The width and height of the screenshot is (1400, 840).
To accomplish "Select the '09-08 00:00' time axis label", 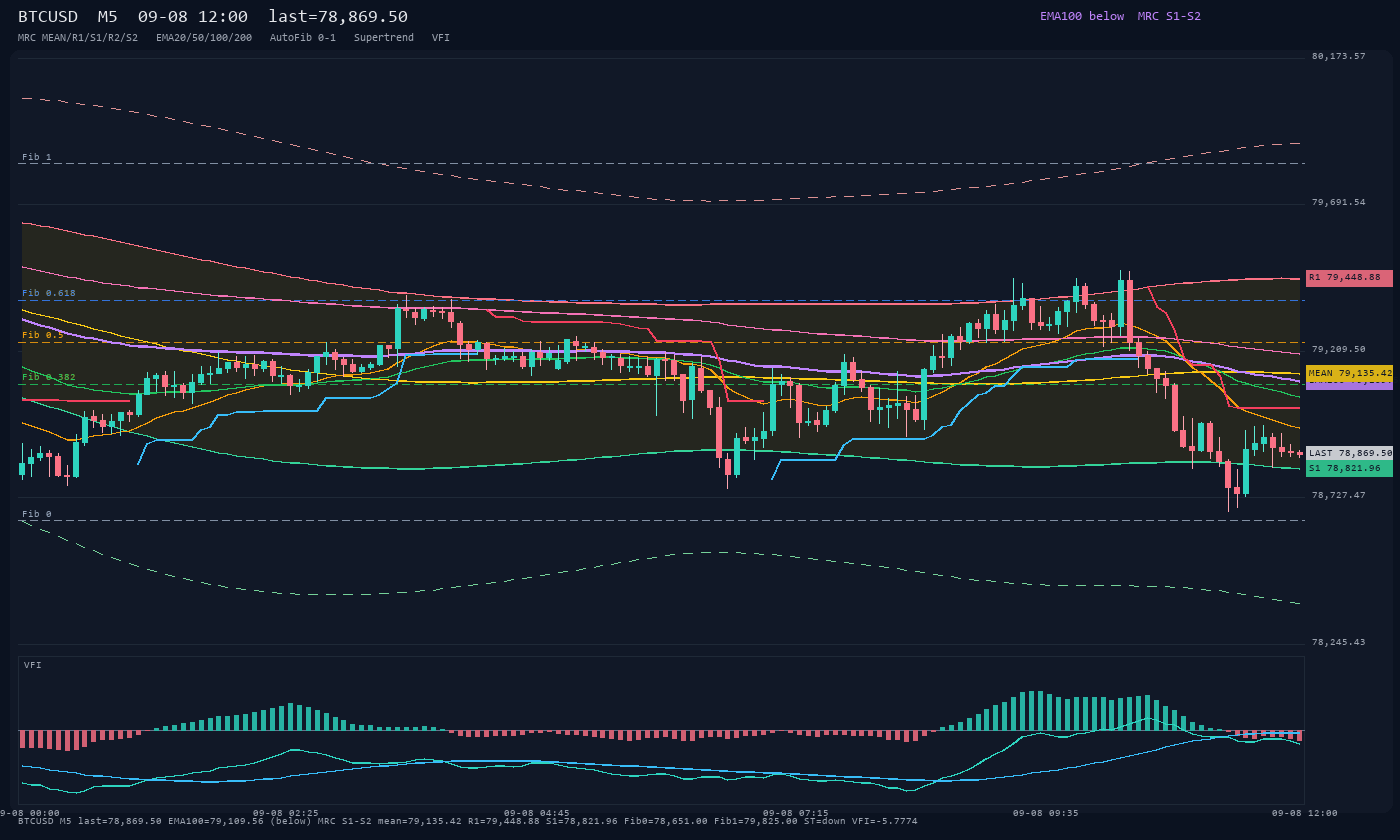I will tap(30, 813).
